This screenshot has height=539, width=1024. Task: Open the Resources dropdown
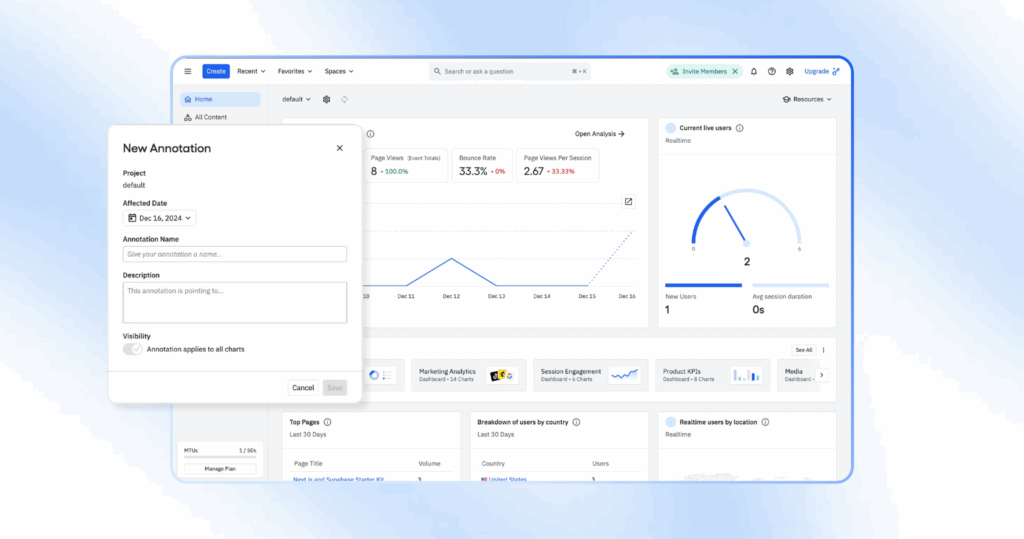click(x=807, y=99)
